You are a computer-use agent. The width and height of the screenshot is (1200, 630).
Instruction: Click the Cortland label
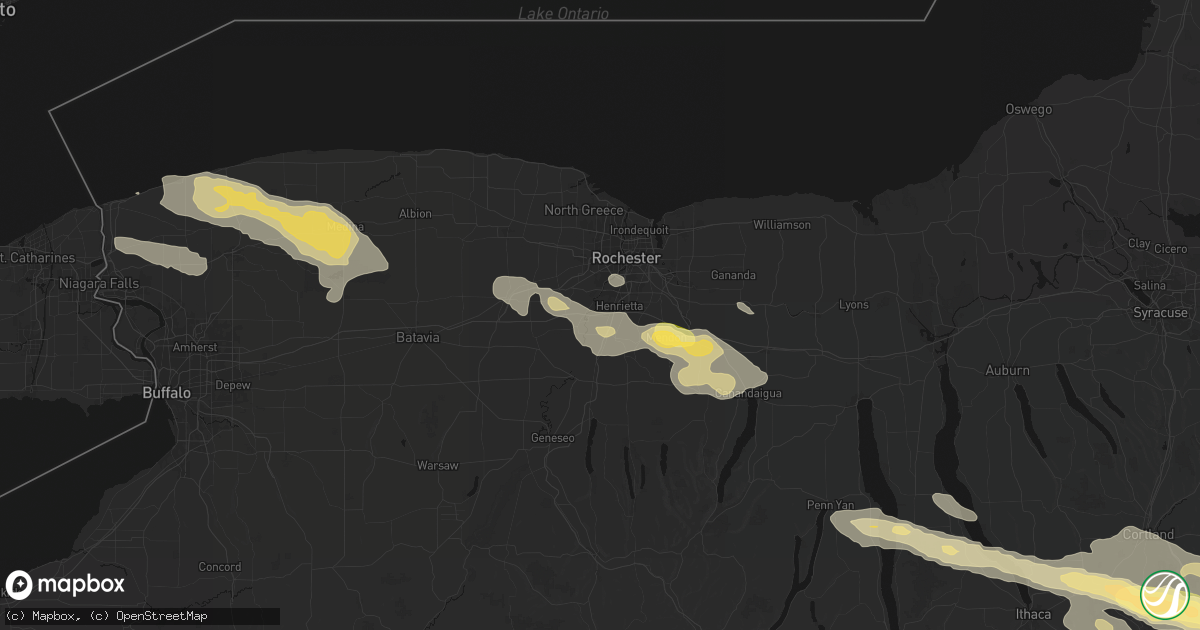pos(1149,535)
